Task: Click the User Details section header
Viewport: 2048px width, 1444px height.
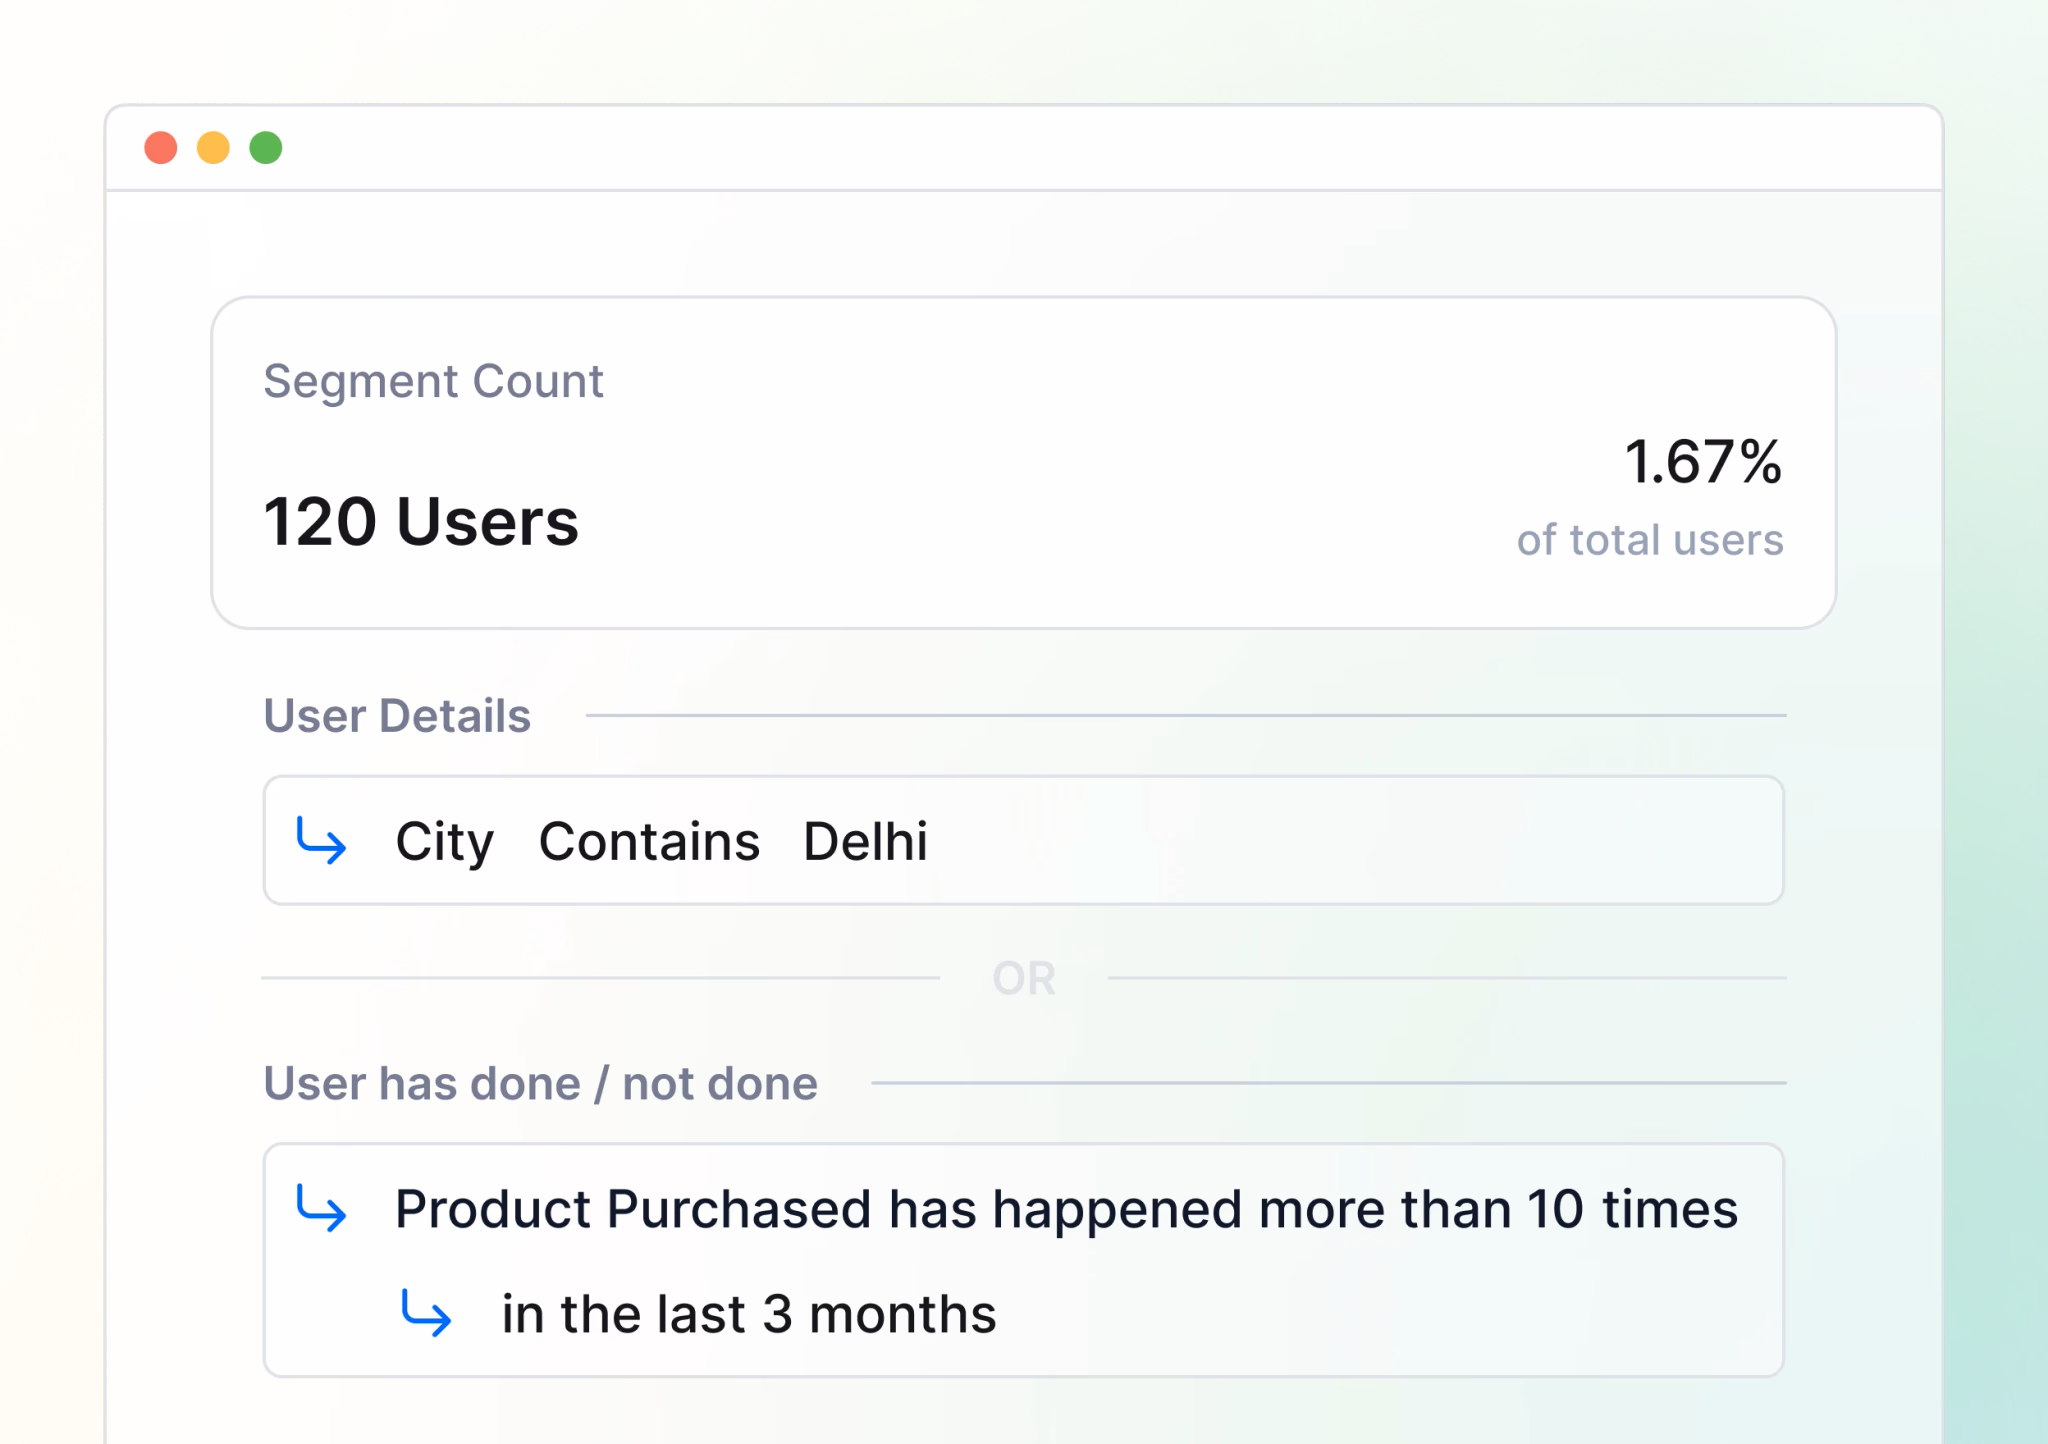Action: [x=397, y=716]
